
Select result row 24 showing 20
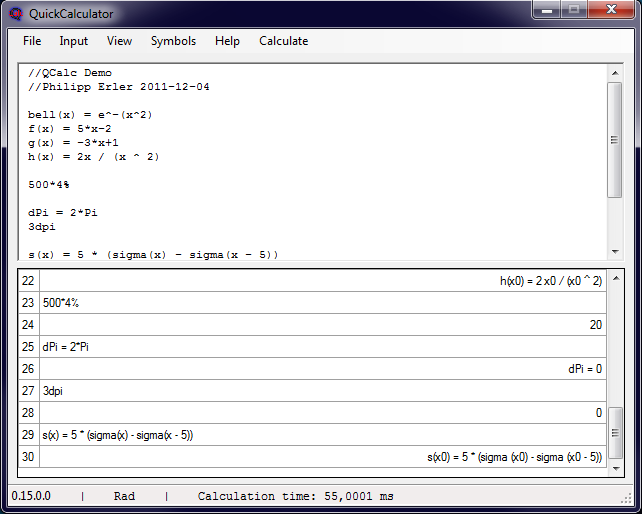click(323, 325)
